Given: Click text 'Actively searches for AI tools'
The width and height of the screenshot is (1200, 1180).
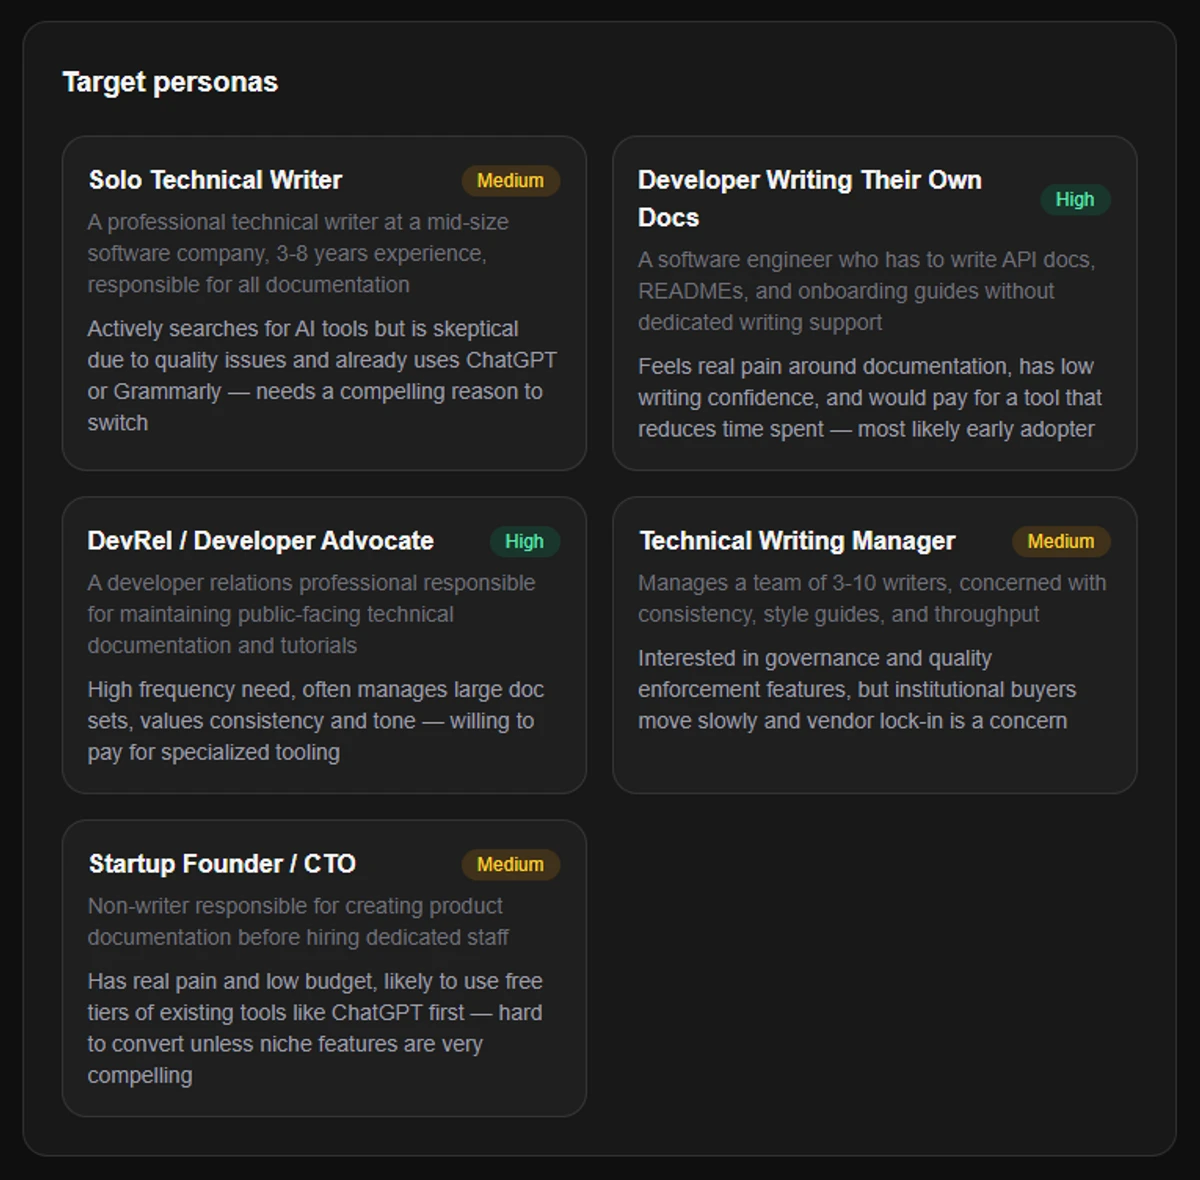Looking at the screenshot, I should tap(322, 376).
